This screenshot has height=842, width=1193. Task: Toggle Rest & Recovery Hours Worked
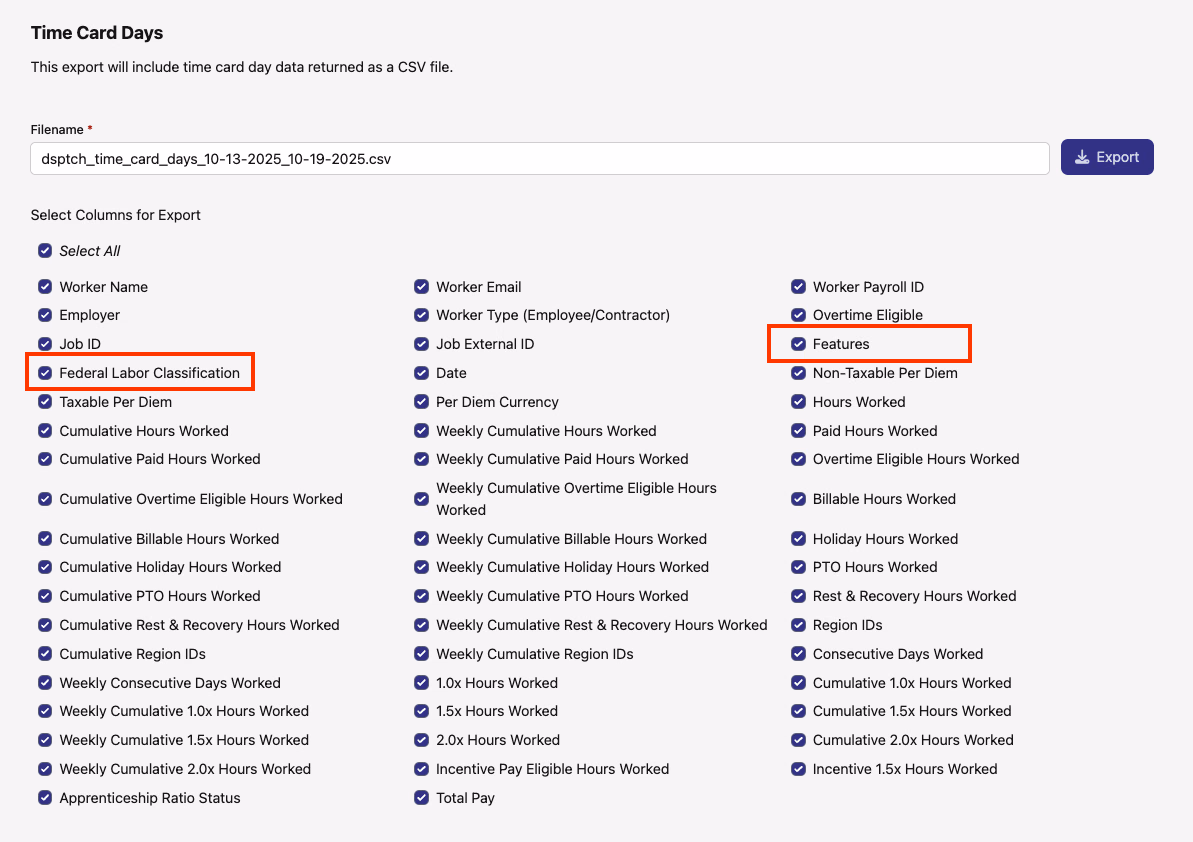tap(798, 596)
